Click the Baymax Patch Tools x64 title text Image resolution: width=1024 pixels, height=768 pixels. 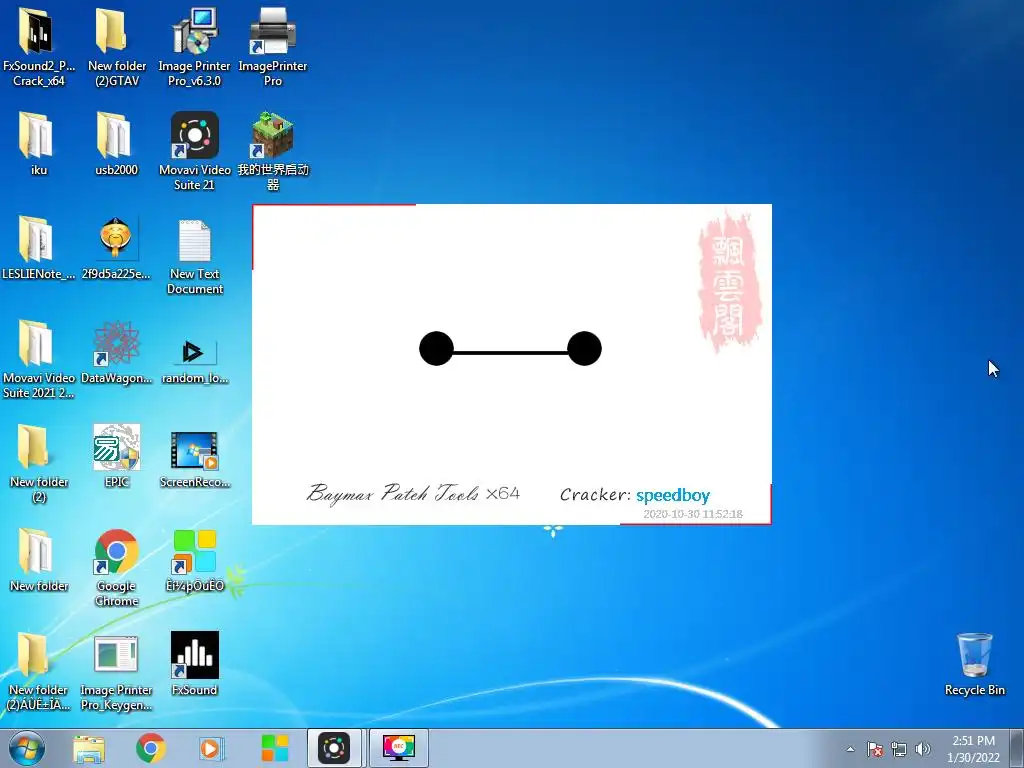pos(413,493)
